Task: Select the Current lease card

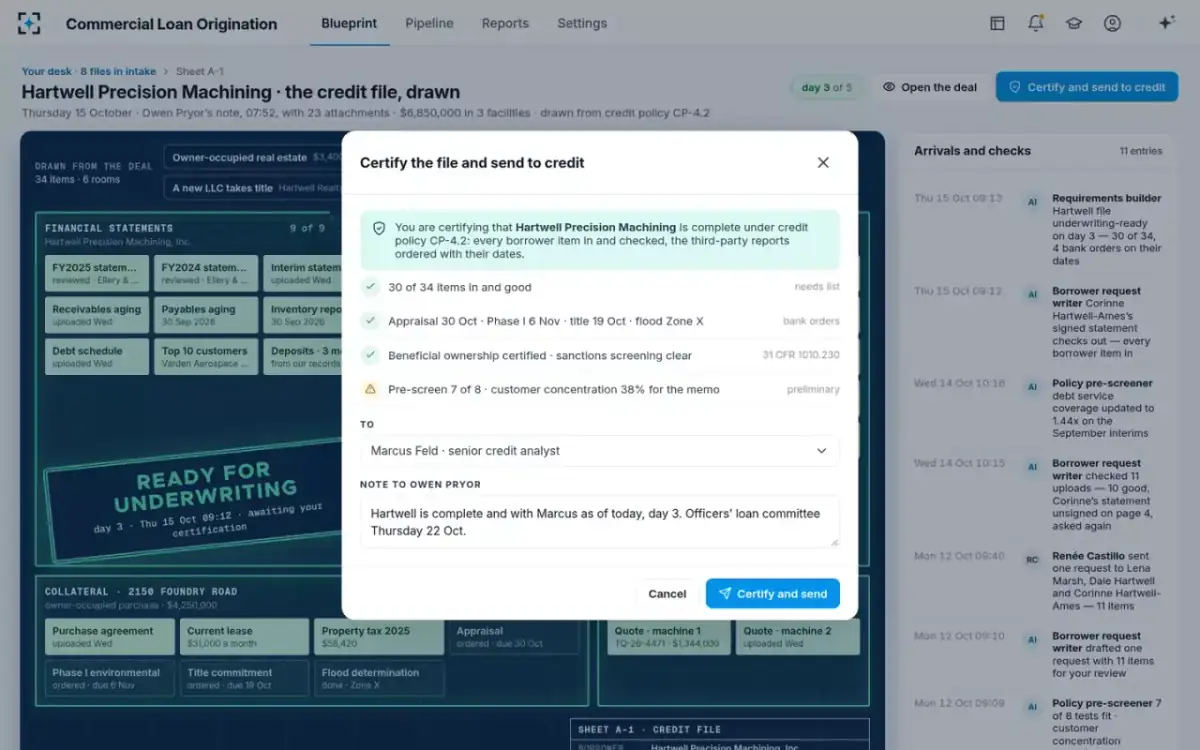Action: click(x=244, y=637)
